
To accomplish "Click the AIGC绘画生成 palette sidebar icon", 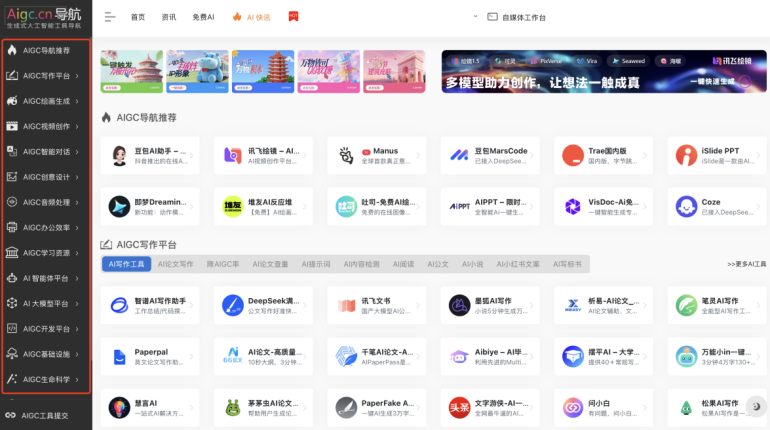I will click(x=12, y=101).
